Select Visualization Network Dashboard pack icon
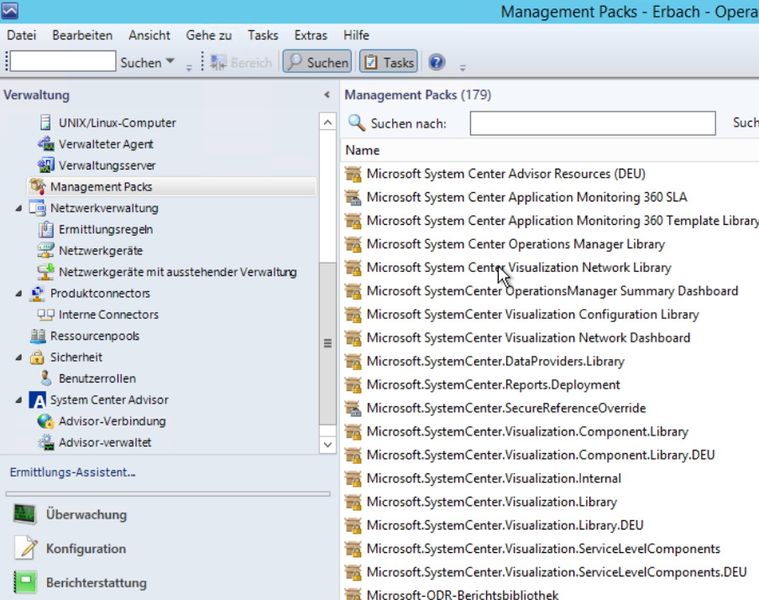 click(x=353, y=338)
